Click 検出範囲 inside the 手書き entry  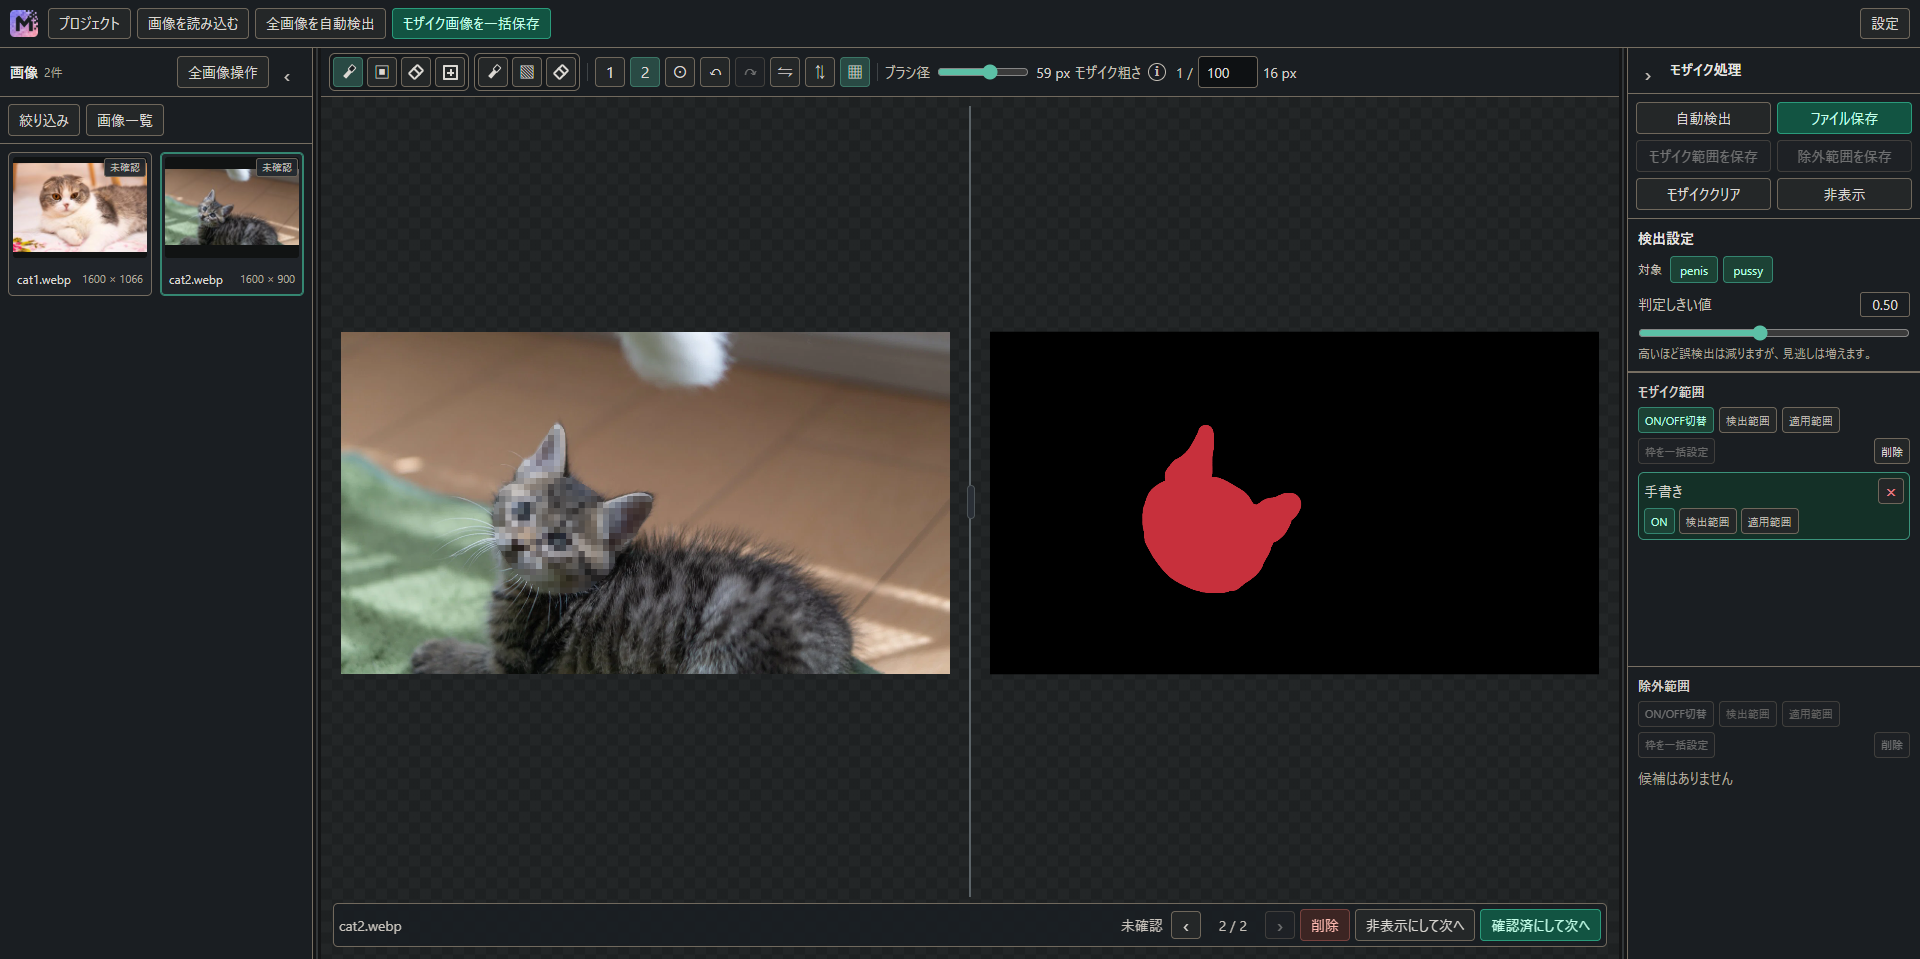(x=1708, y=522)
